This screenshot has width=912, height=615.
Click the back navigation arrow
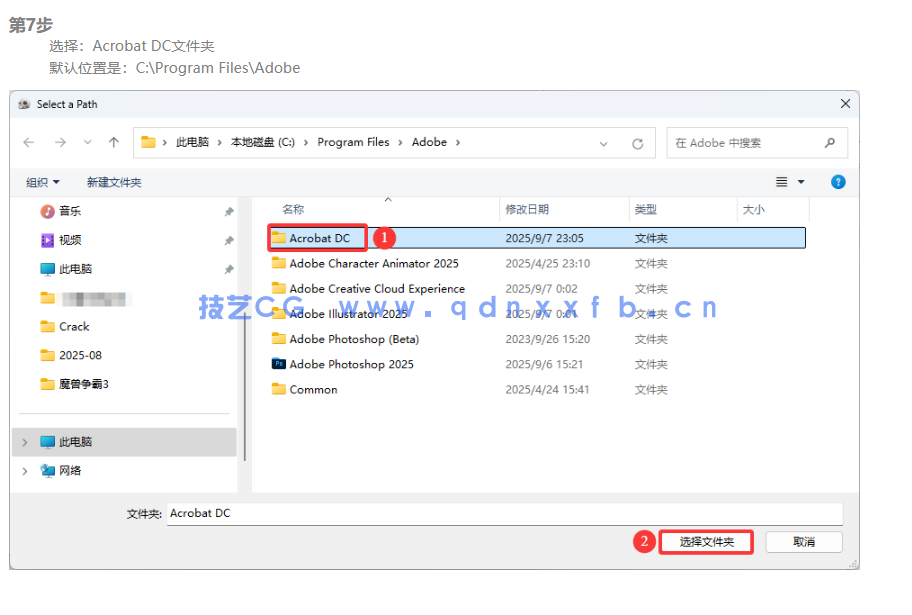point(29,142)
